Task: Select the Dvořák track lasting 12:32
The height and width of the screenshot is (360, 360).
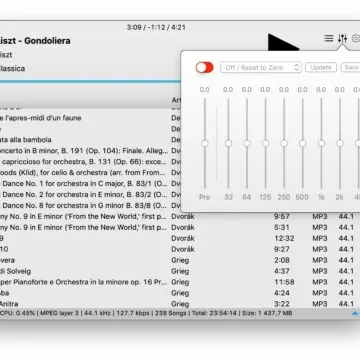Action: coord(180,238)
